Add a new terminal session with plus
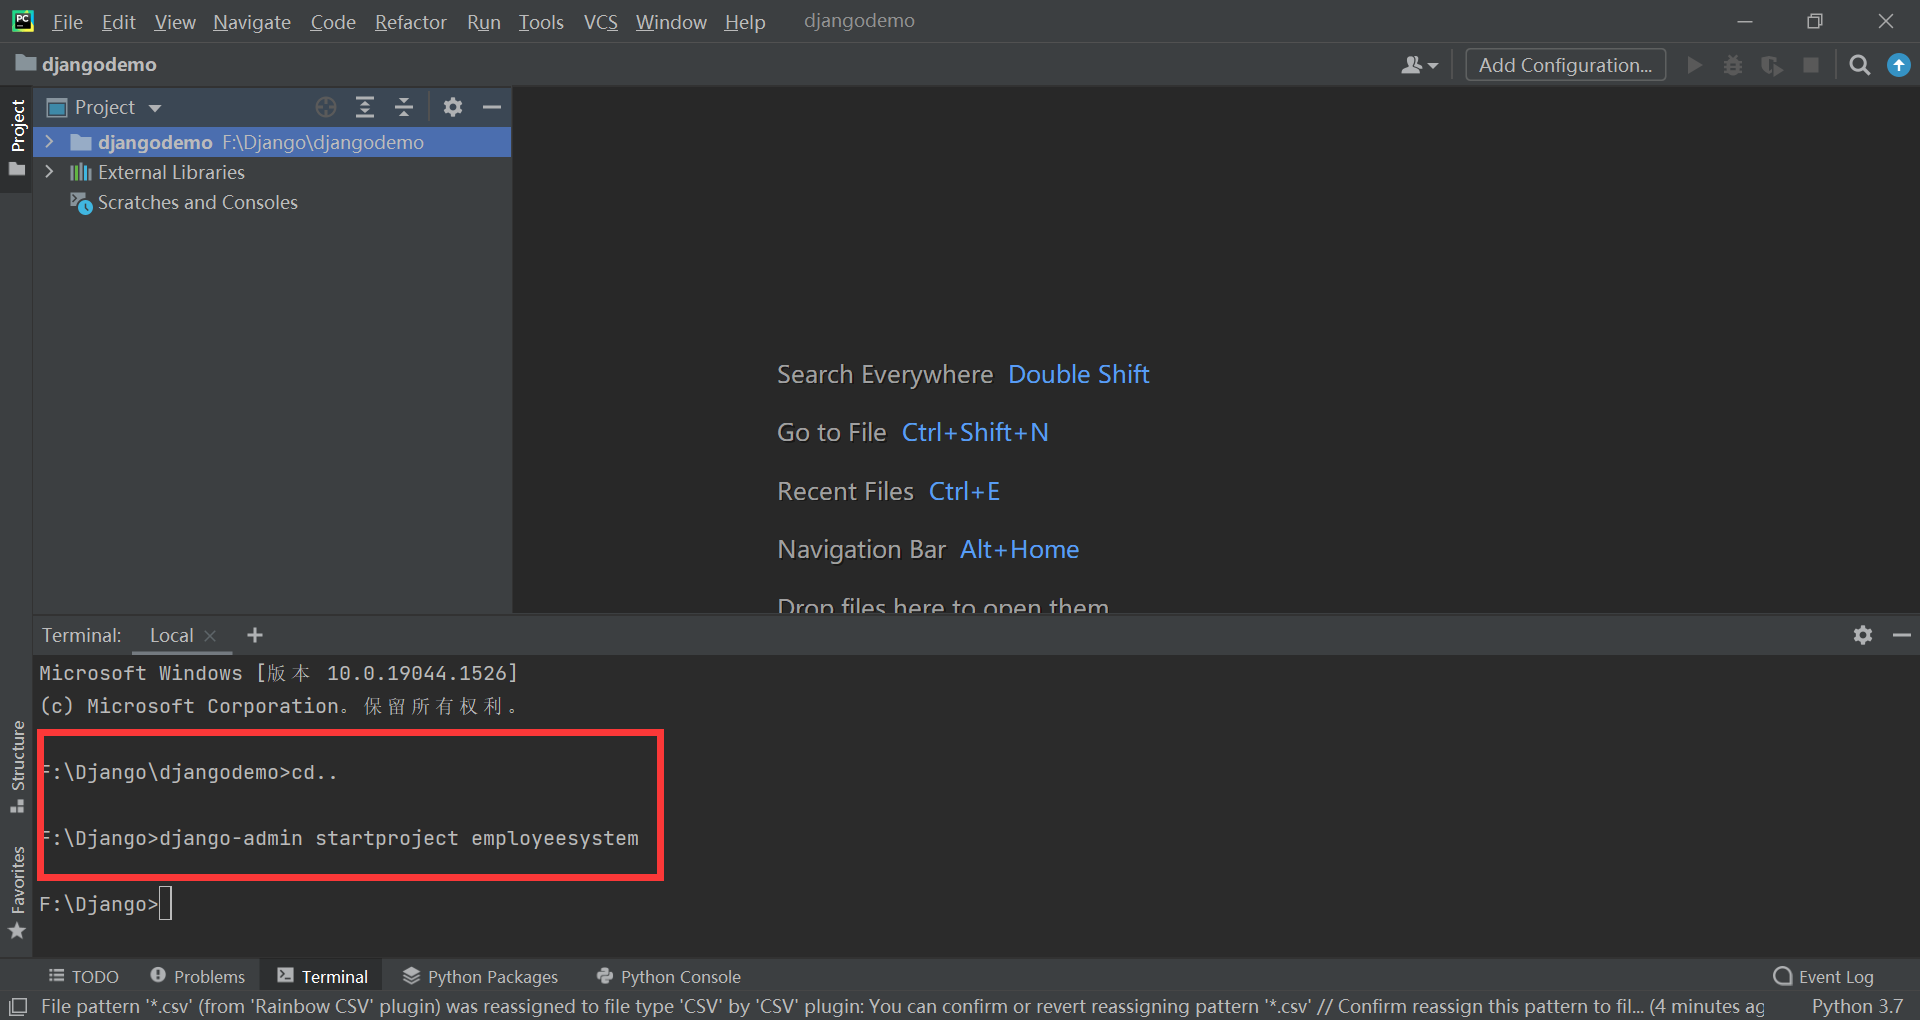This screenshot has height=1020, width=1920. [x=255, y=635]
